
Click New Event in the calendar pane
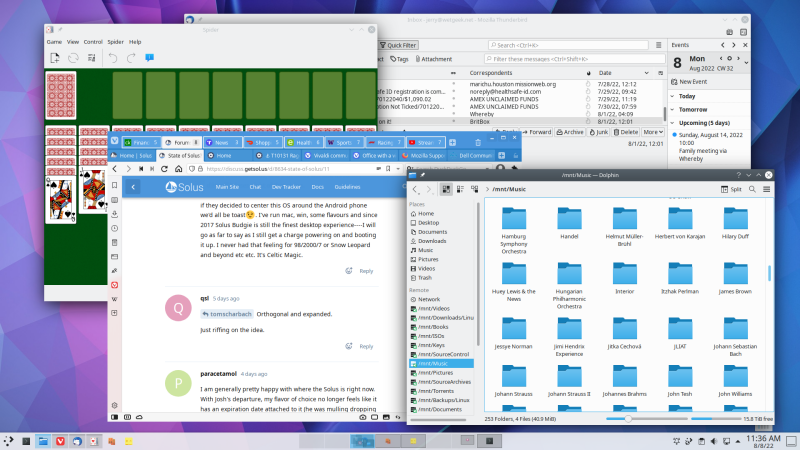point(692,81)
